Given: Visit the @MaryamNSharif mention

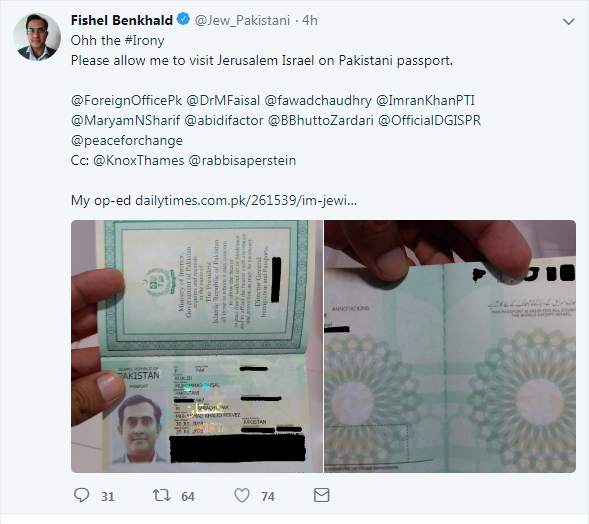Looking at the screenshot, I should tap(125, 121).
